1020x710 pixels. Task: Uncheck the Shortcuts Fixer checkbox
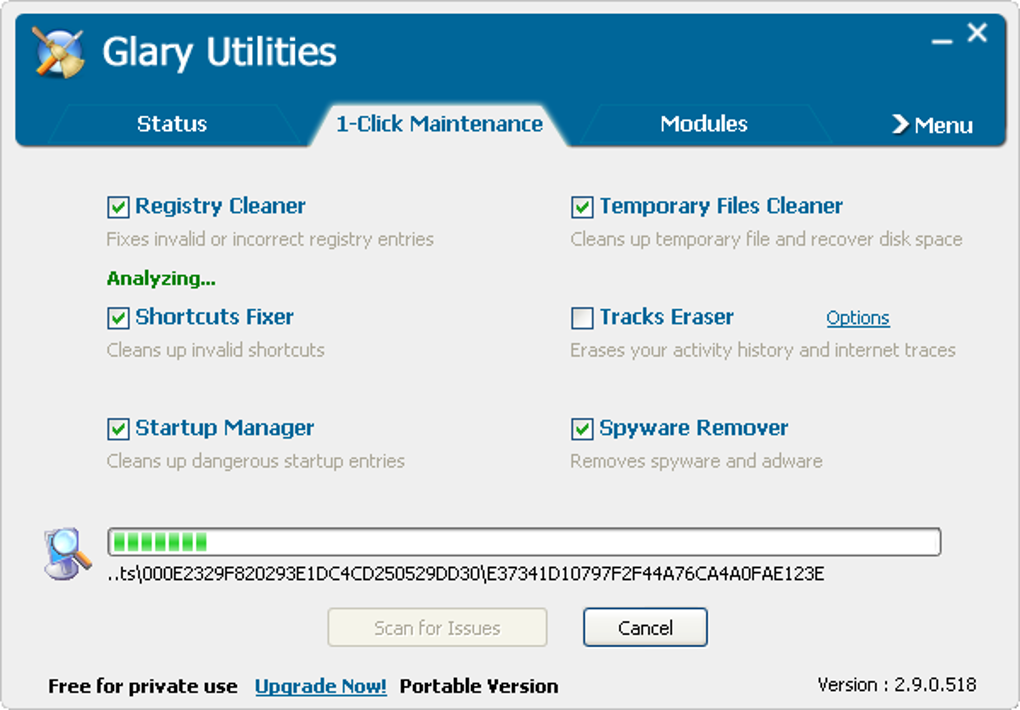tap(118, 318)
